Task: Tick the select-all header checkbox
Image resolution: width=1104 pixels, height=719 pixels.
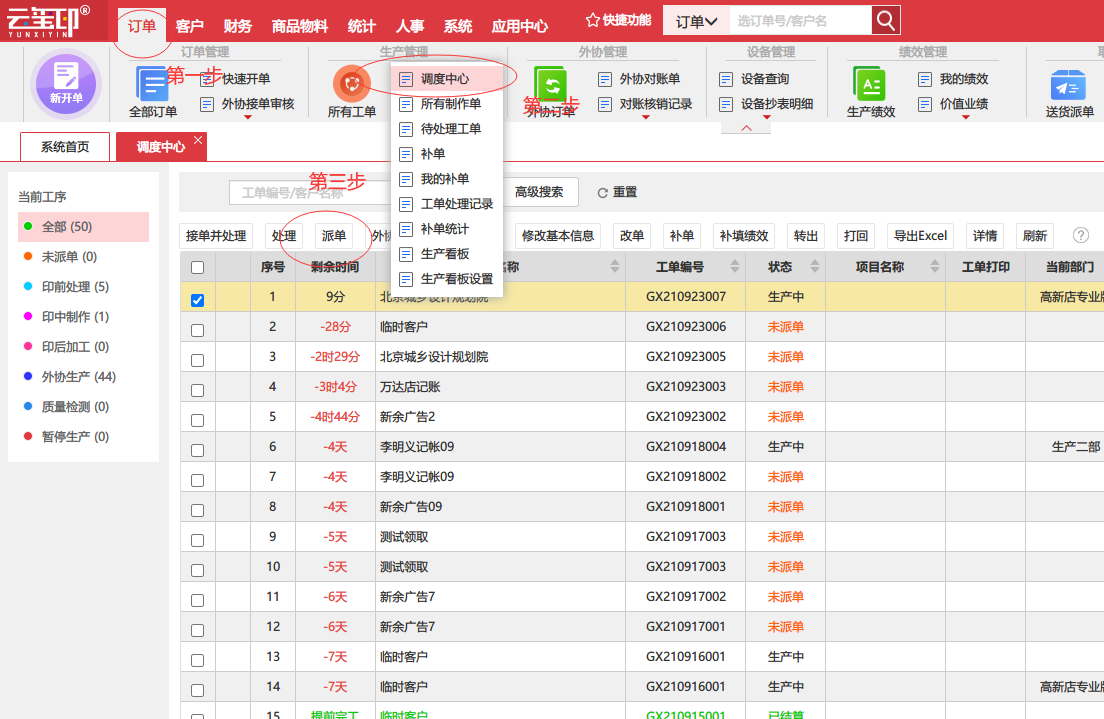Action: [197, 268]
